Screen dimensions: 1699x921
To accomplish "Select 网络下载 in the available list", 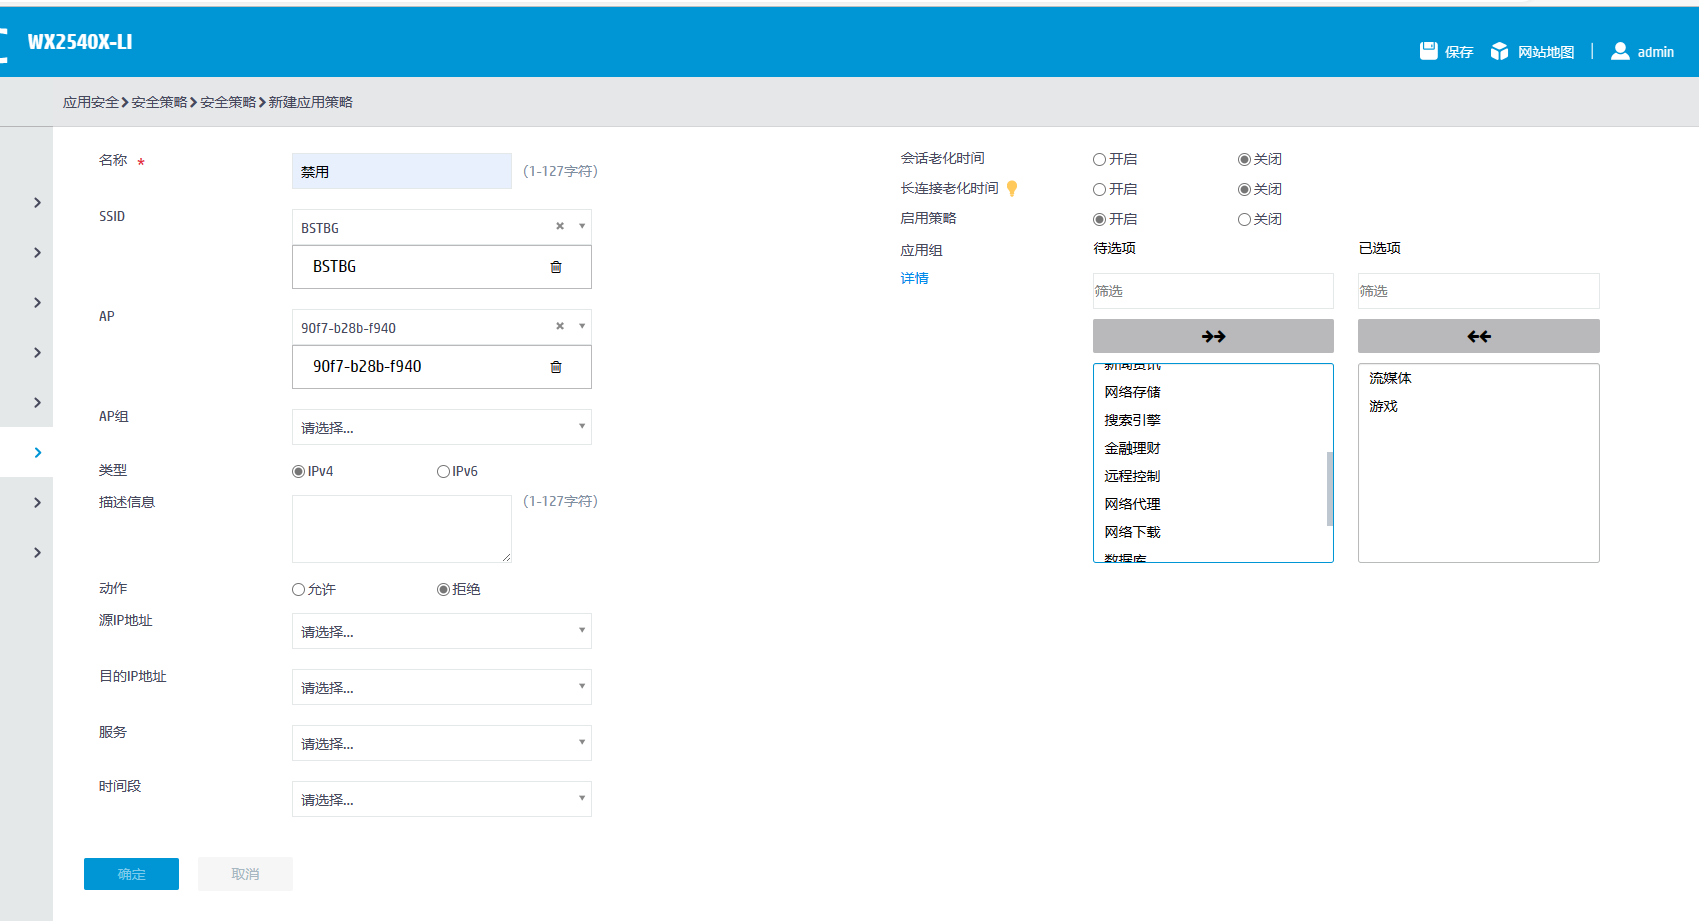I will point(1133,532).
